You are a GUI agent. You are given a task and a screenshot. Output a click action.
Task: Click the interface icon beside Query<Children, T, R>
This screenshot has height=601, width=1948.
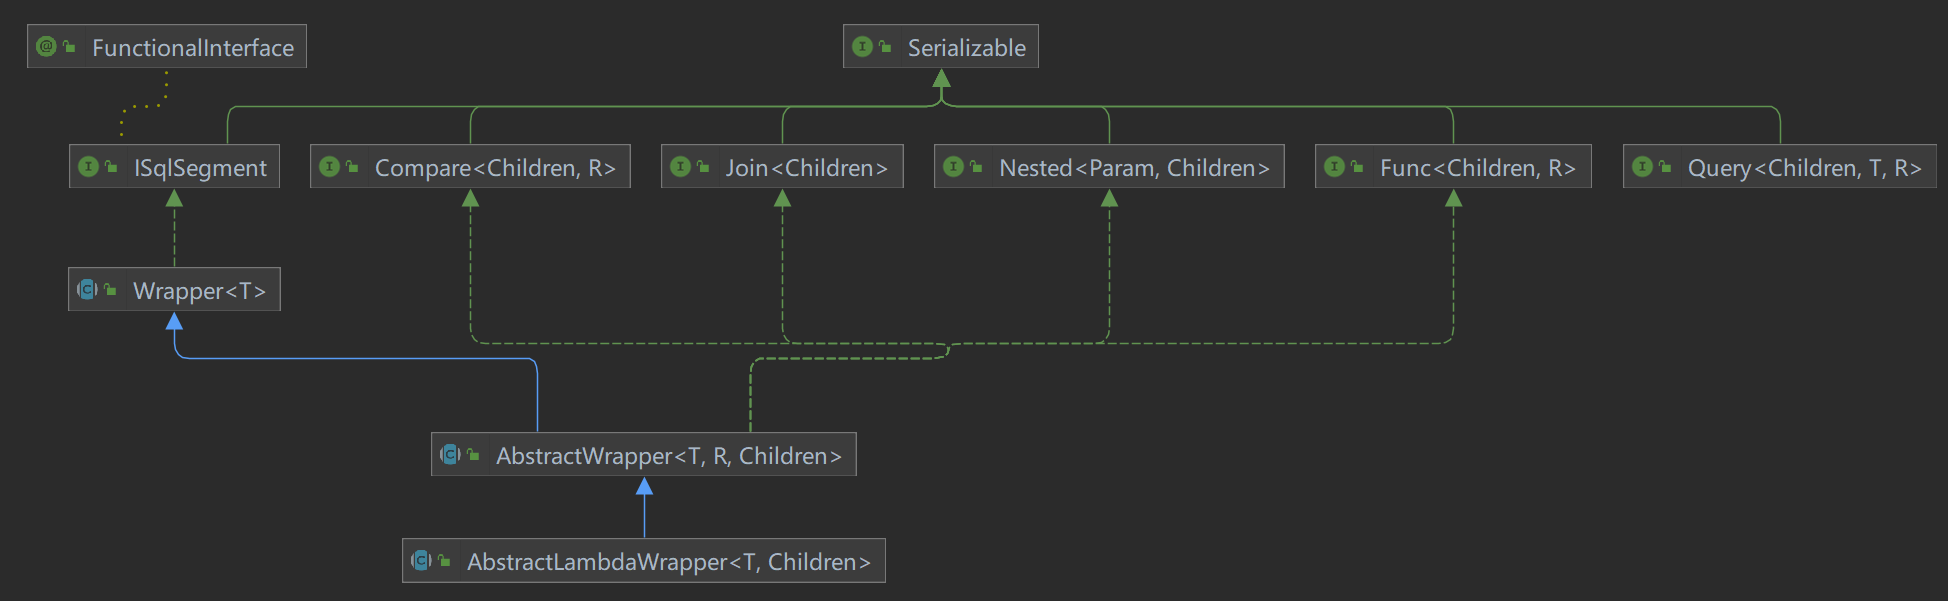coord(1642,167)
